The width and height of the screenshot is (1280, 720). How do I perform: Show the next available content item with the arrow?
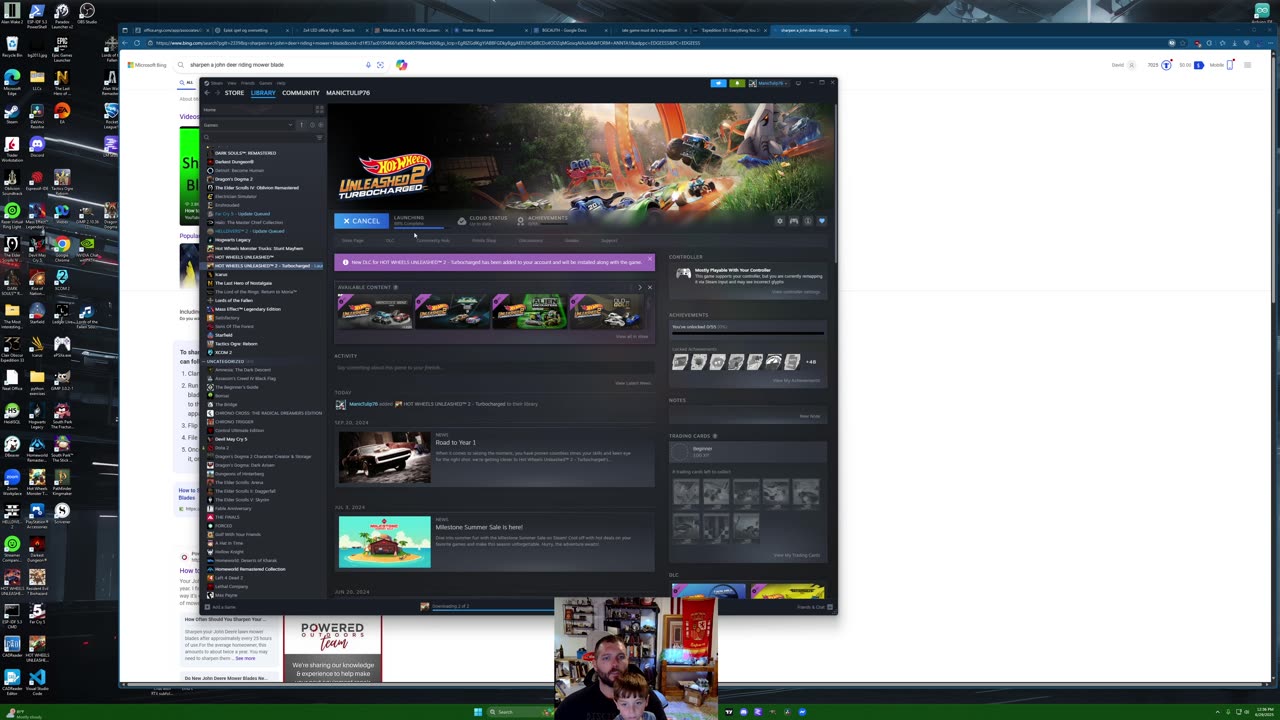[640, 287]
